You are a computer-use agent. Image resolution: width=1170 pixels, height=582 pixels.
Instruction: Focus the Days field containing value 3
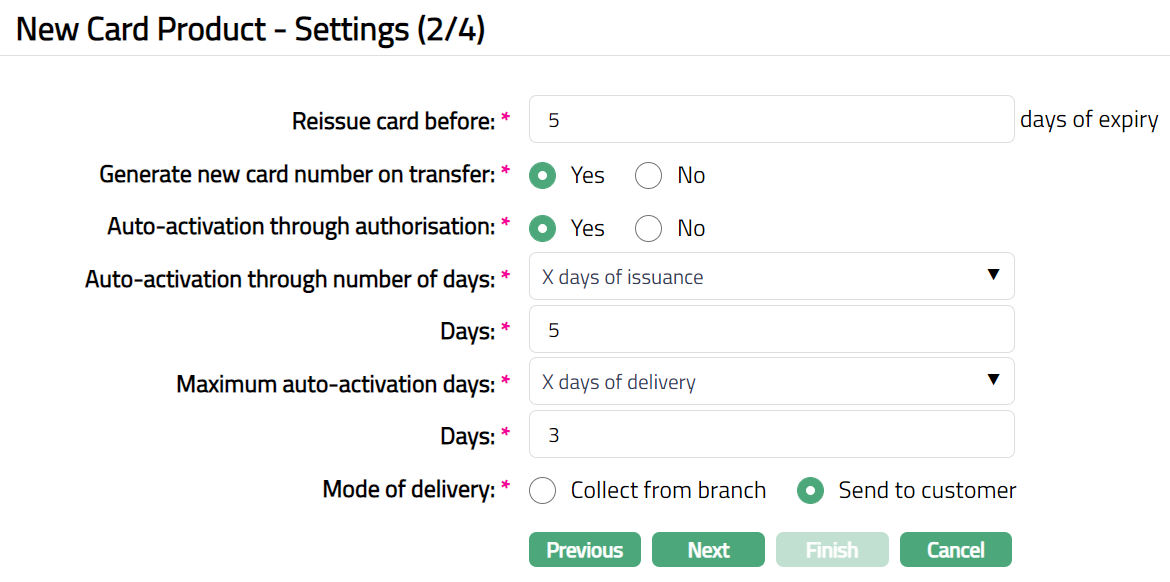pos(771,435)
